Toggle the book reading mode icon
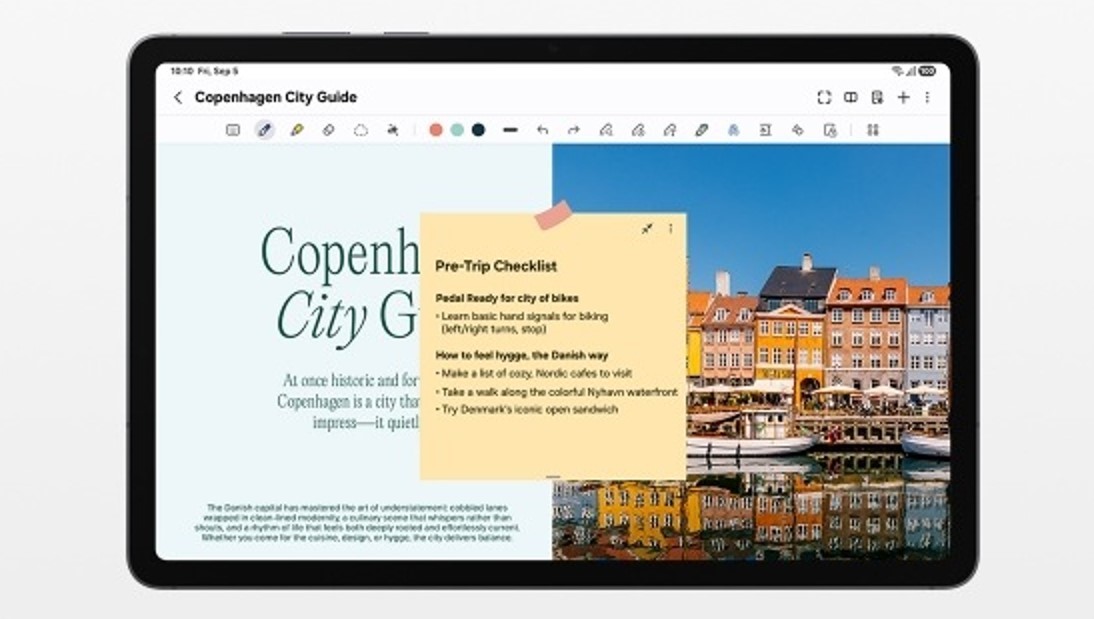 click(x=850, y=97)
